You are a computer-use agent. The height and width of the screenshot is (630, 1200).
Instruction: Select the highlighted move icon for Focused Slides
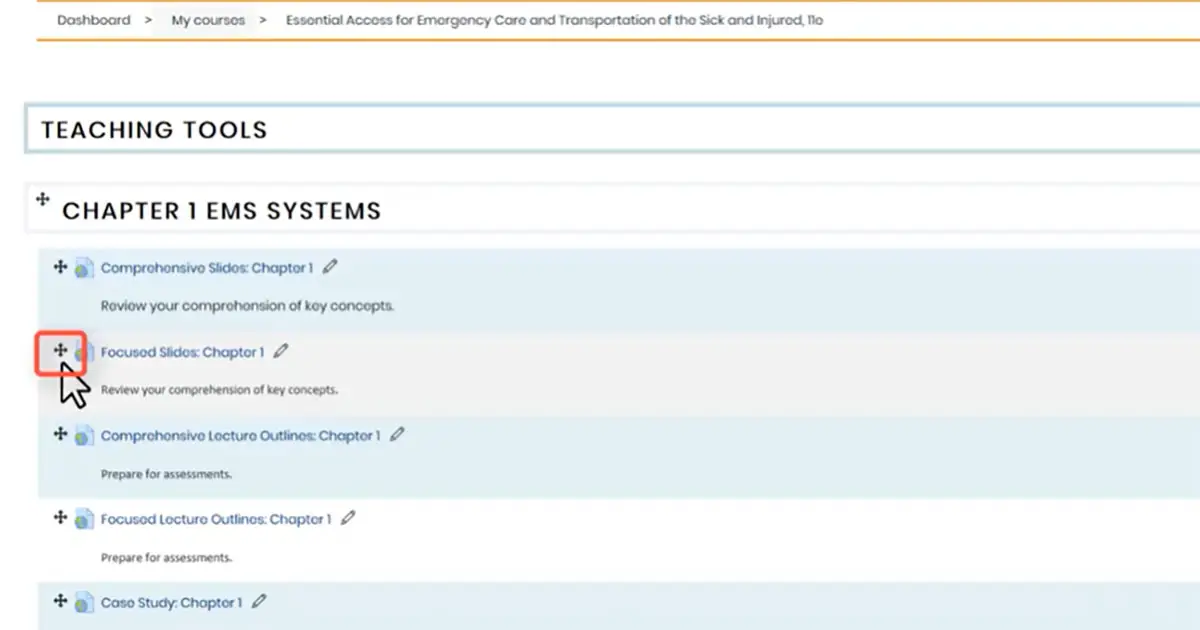tap(62, 351)
